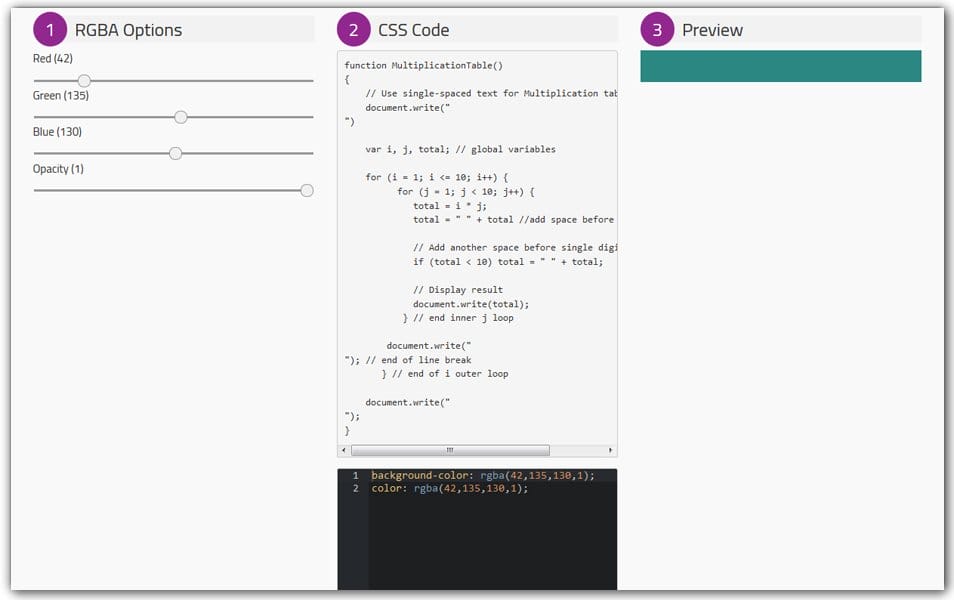Select the Green slider handle
This screenshot has width=954, height=600.
(x=180, y=117)
